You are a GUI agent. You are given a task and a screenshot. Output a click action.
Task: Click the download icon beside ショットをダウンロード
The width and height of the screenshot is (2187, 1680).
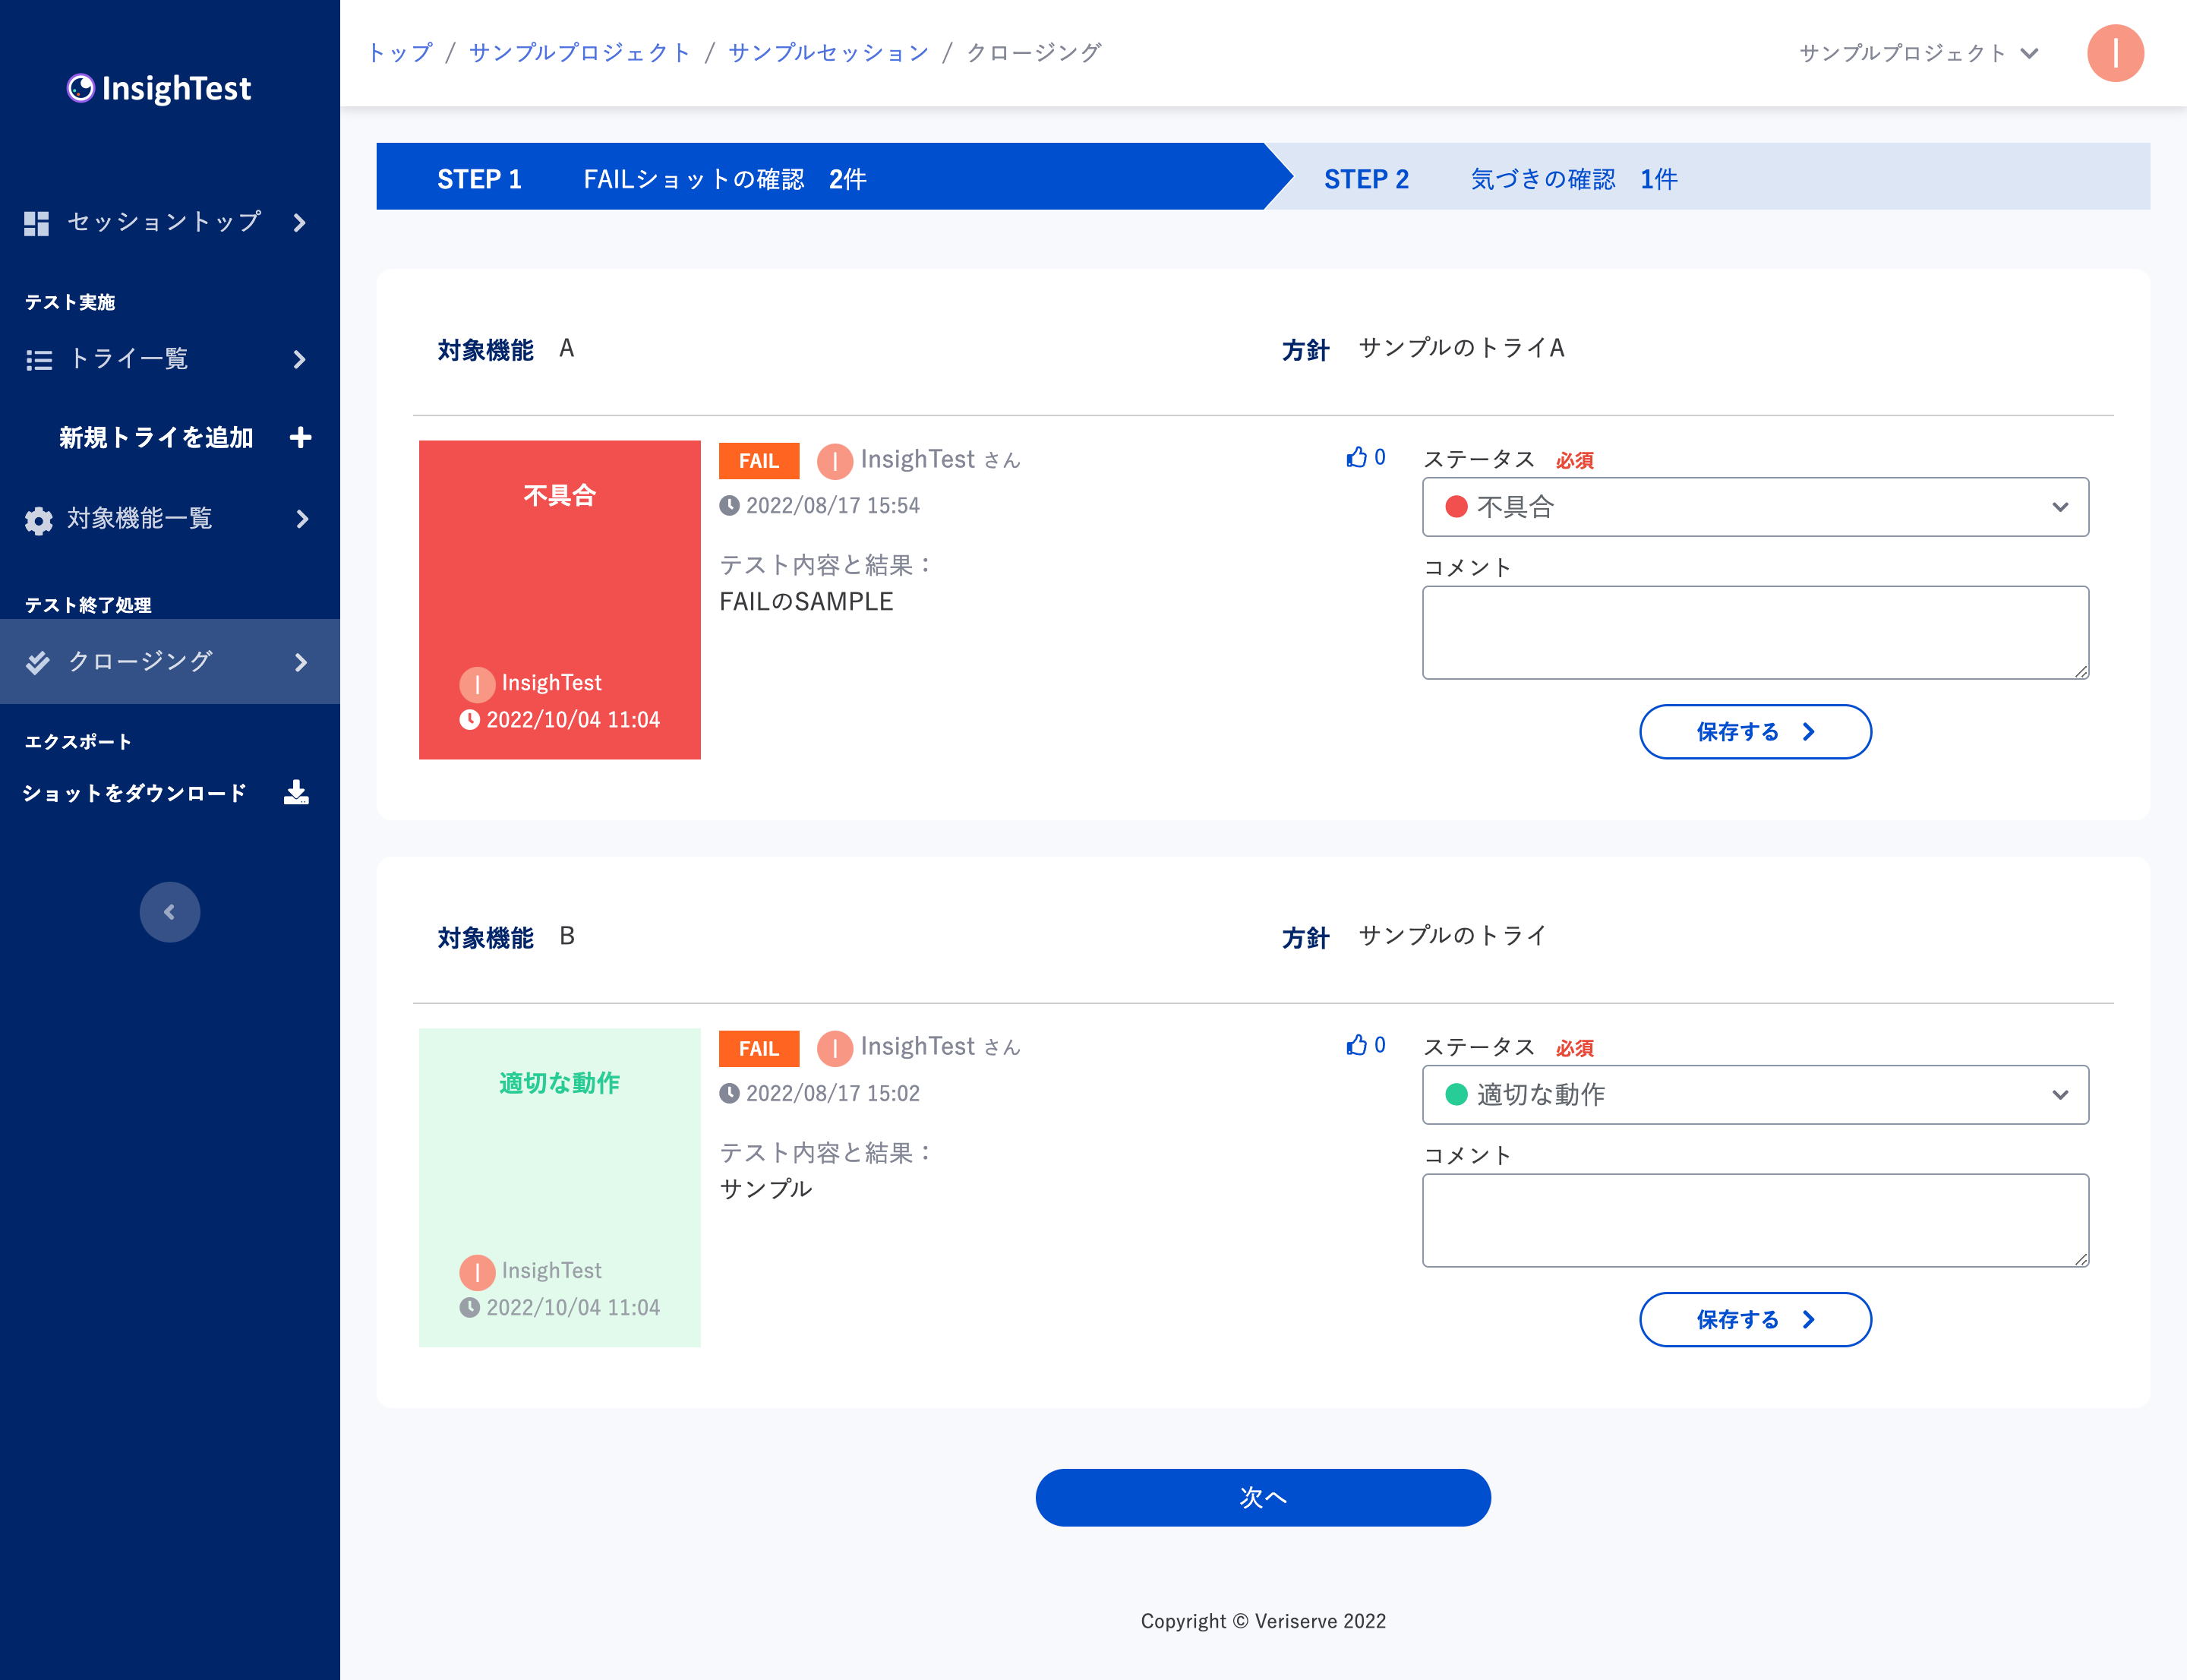point(296,792)
